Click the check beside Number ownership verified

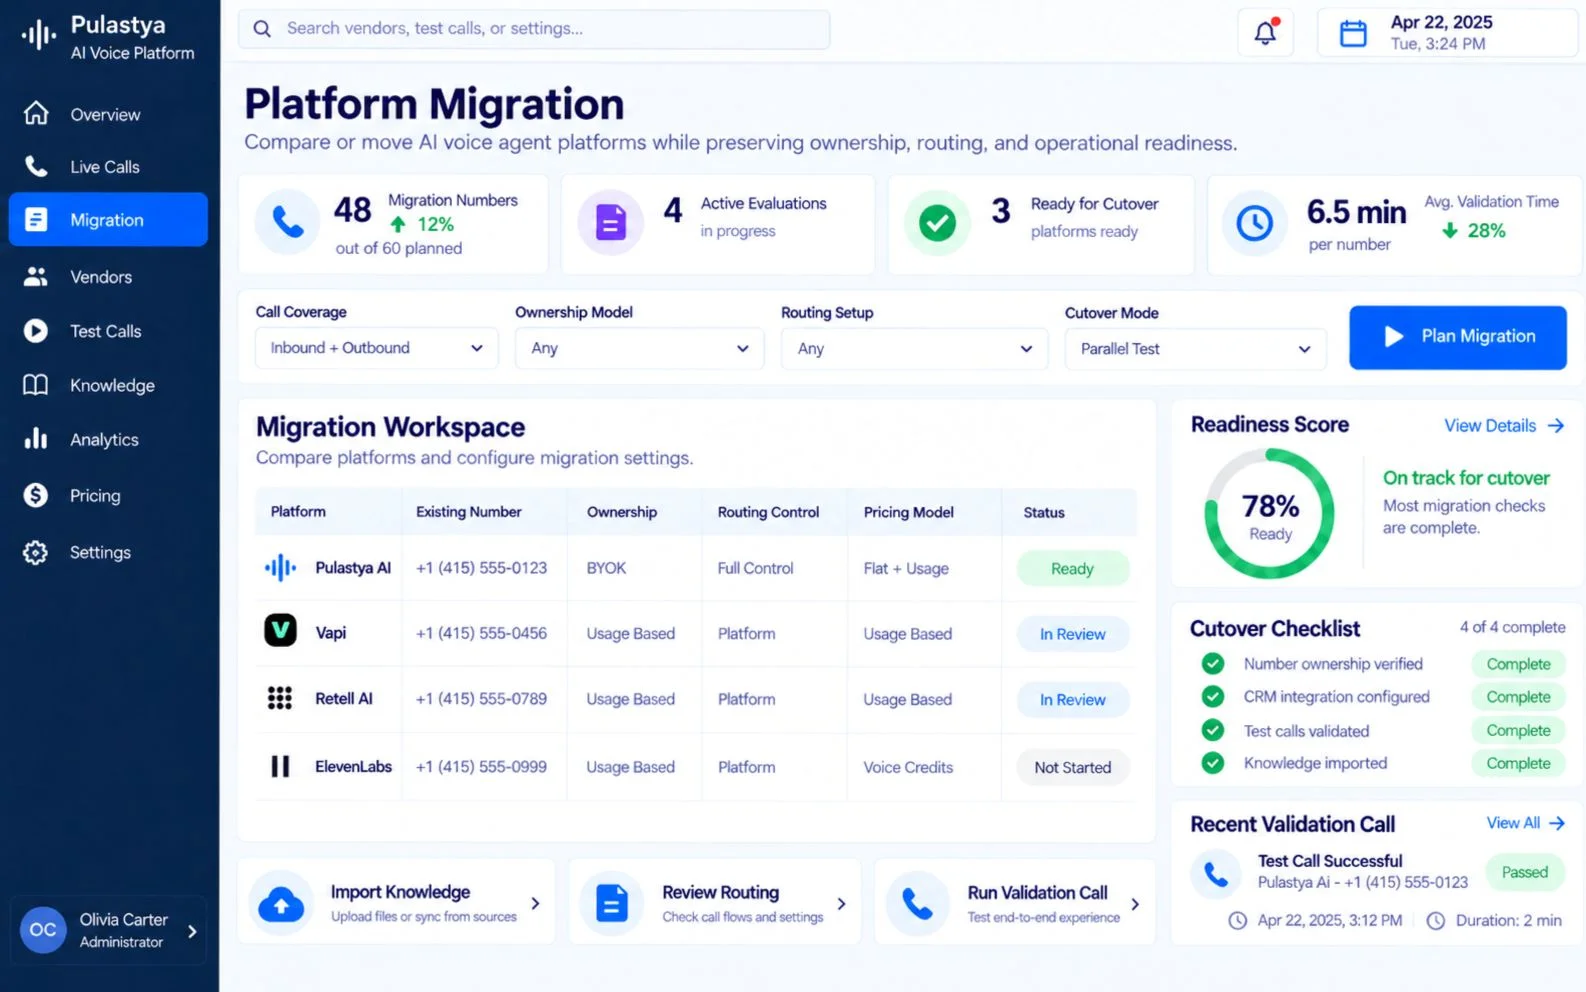pos(1213,664)
